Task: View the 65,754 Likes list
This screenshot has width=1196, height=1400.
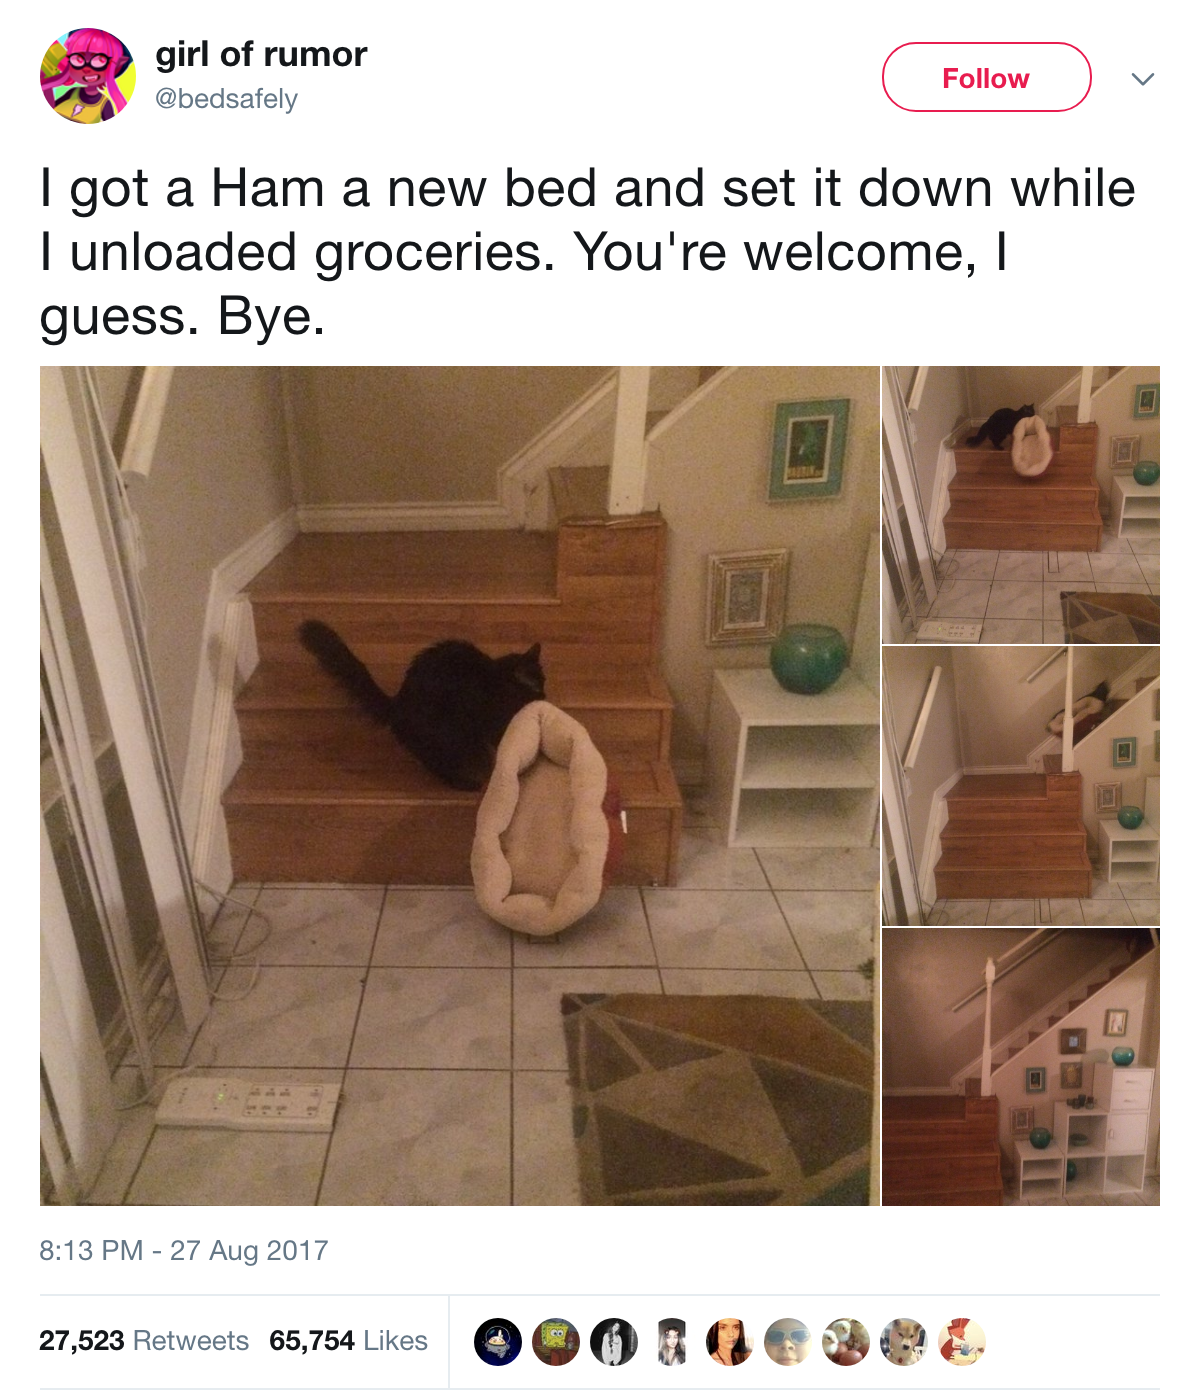Action: click(x=349, y=1341)
